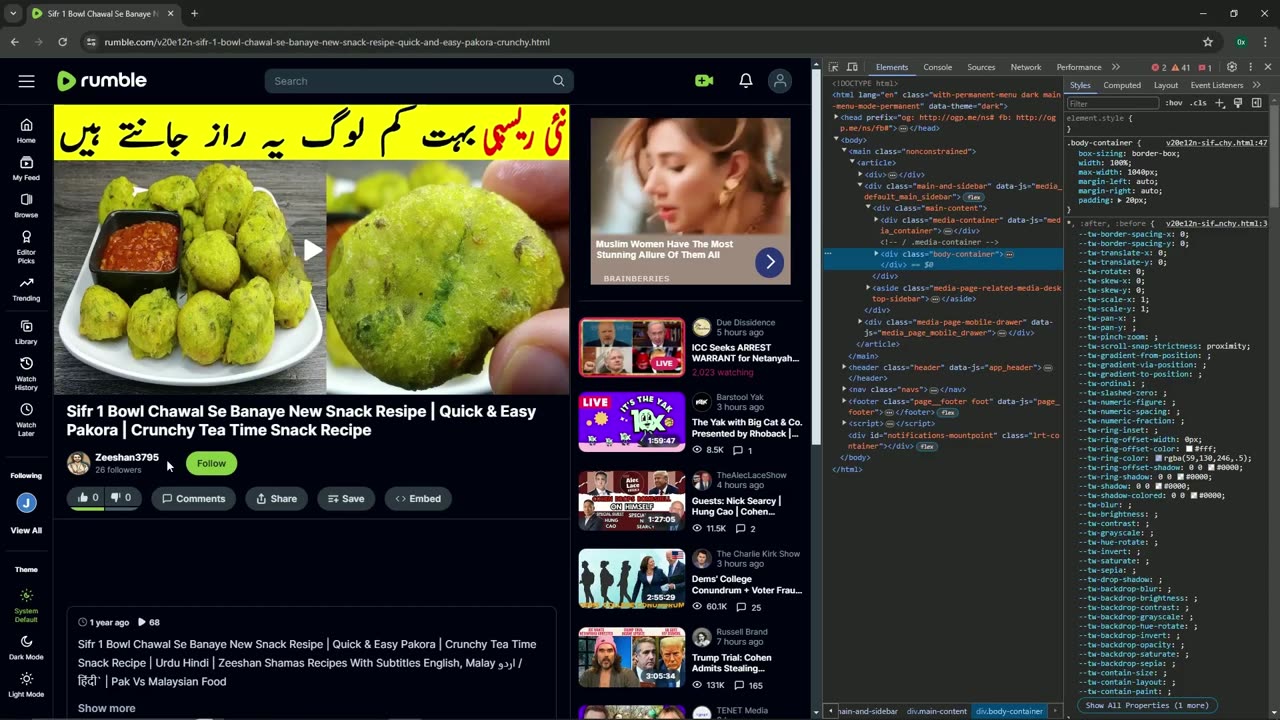
Task: Switch to Sources tab
Action: (981, 67)
